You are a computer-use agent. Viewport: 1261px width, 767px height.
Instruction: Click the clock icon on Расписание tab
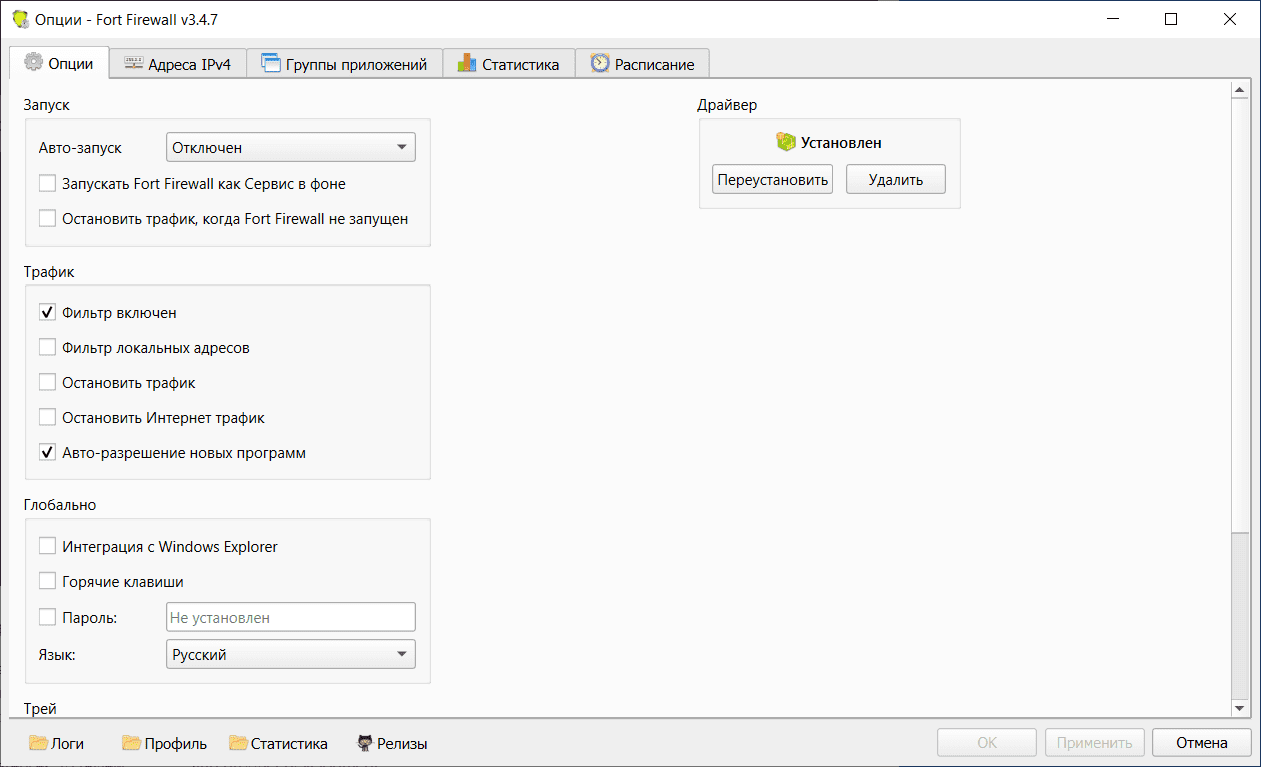click(x=600, y=63)
